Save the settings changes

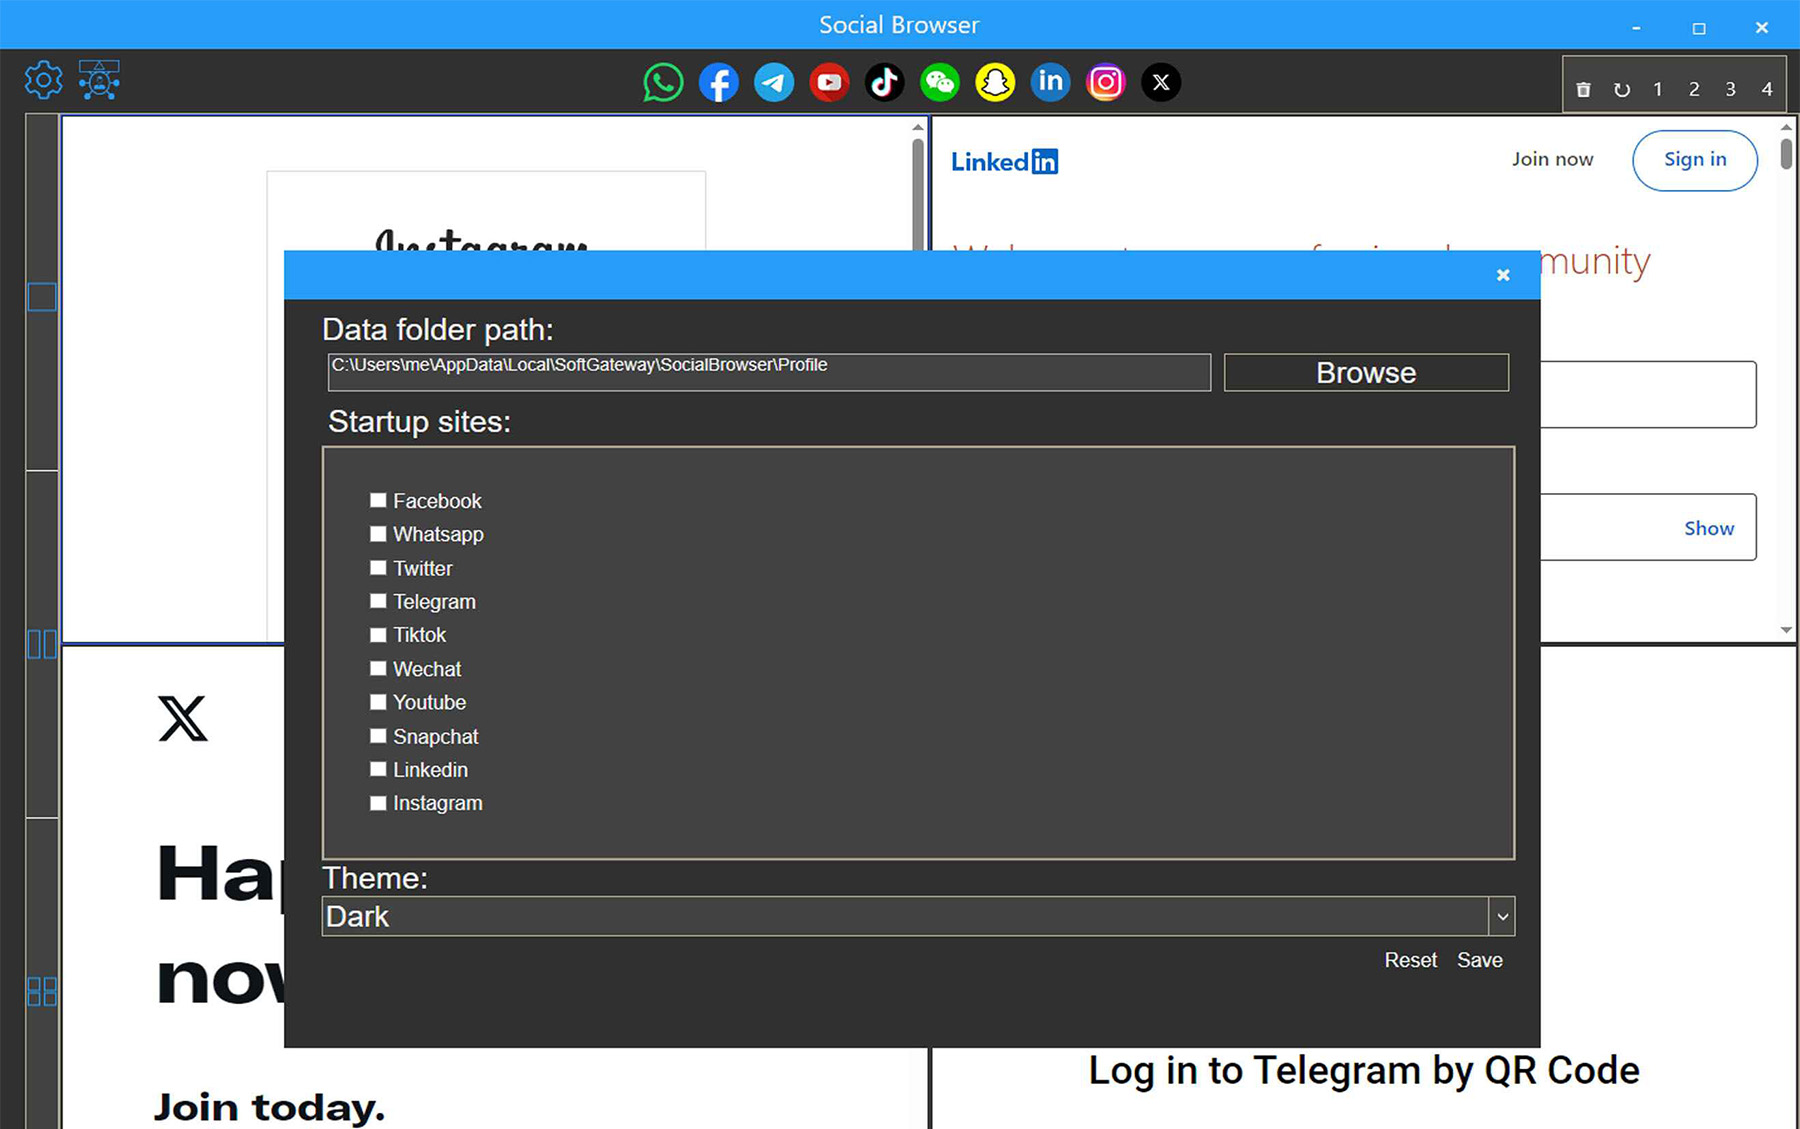pyautogui.click(x=1480, y=960)
